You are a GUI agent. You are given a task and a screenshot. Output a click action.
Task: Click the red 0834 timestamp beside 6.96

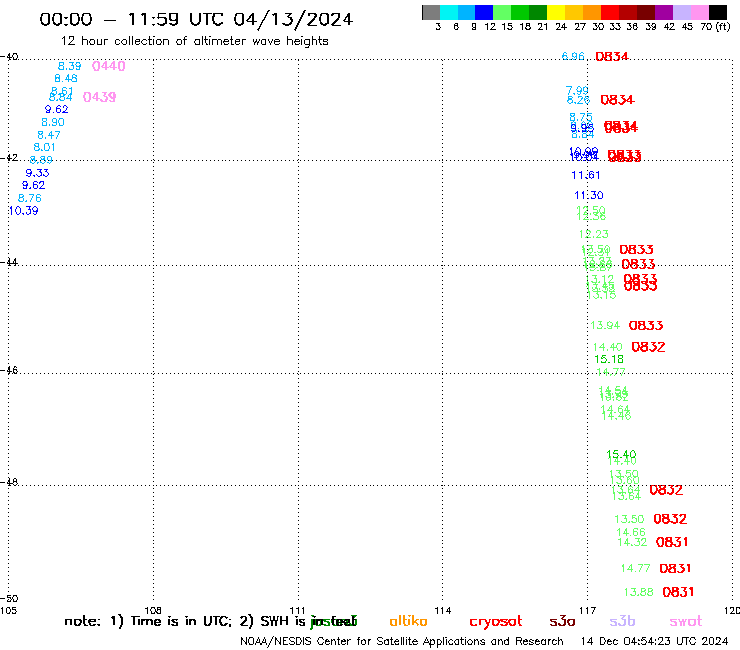pos(612,57)
